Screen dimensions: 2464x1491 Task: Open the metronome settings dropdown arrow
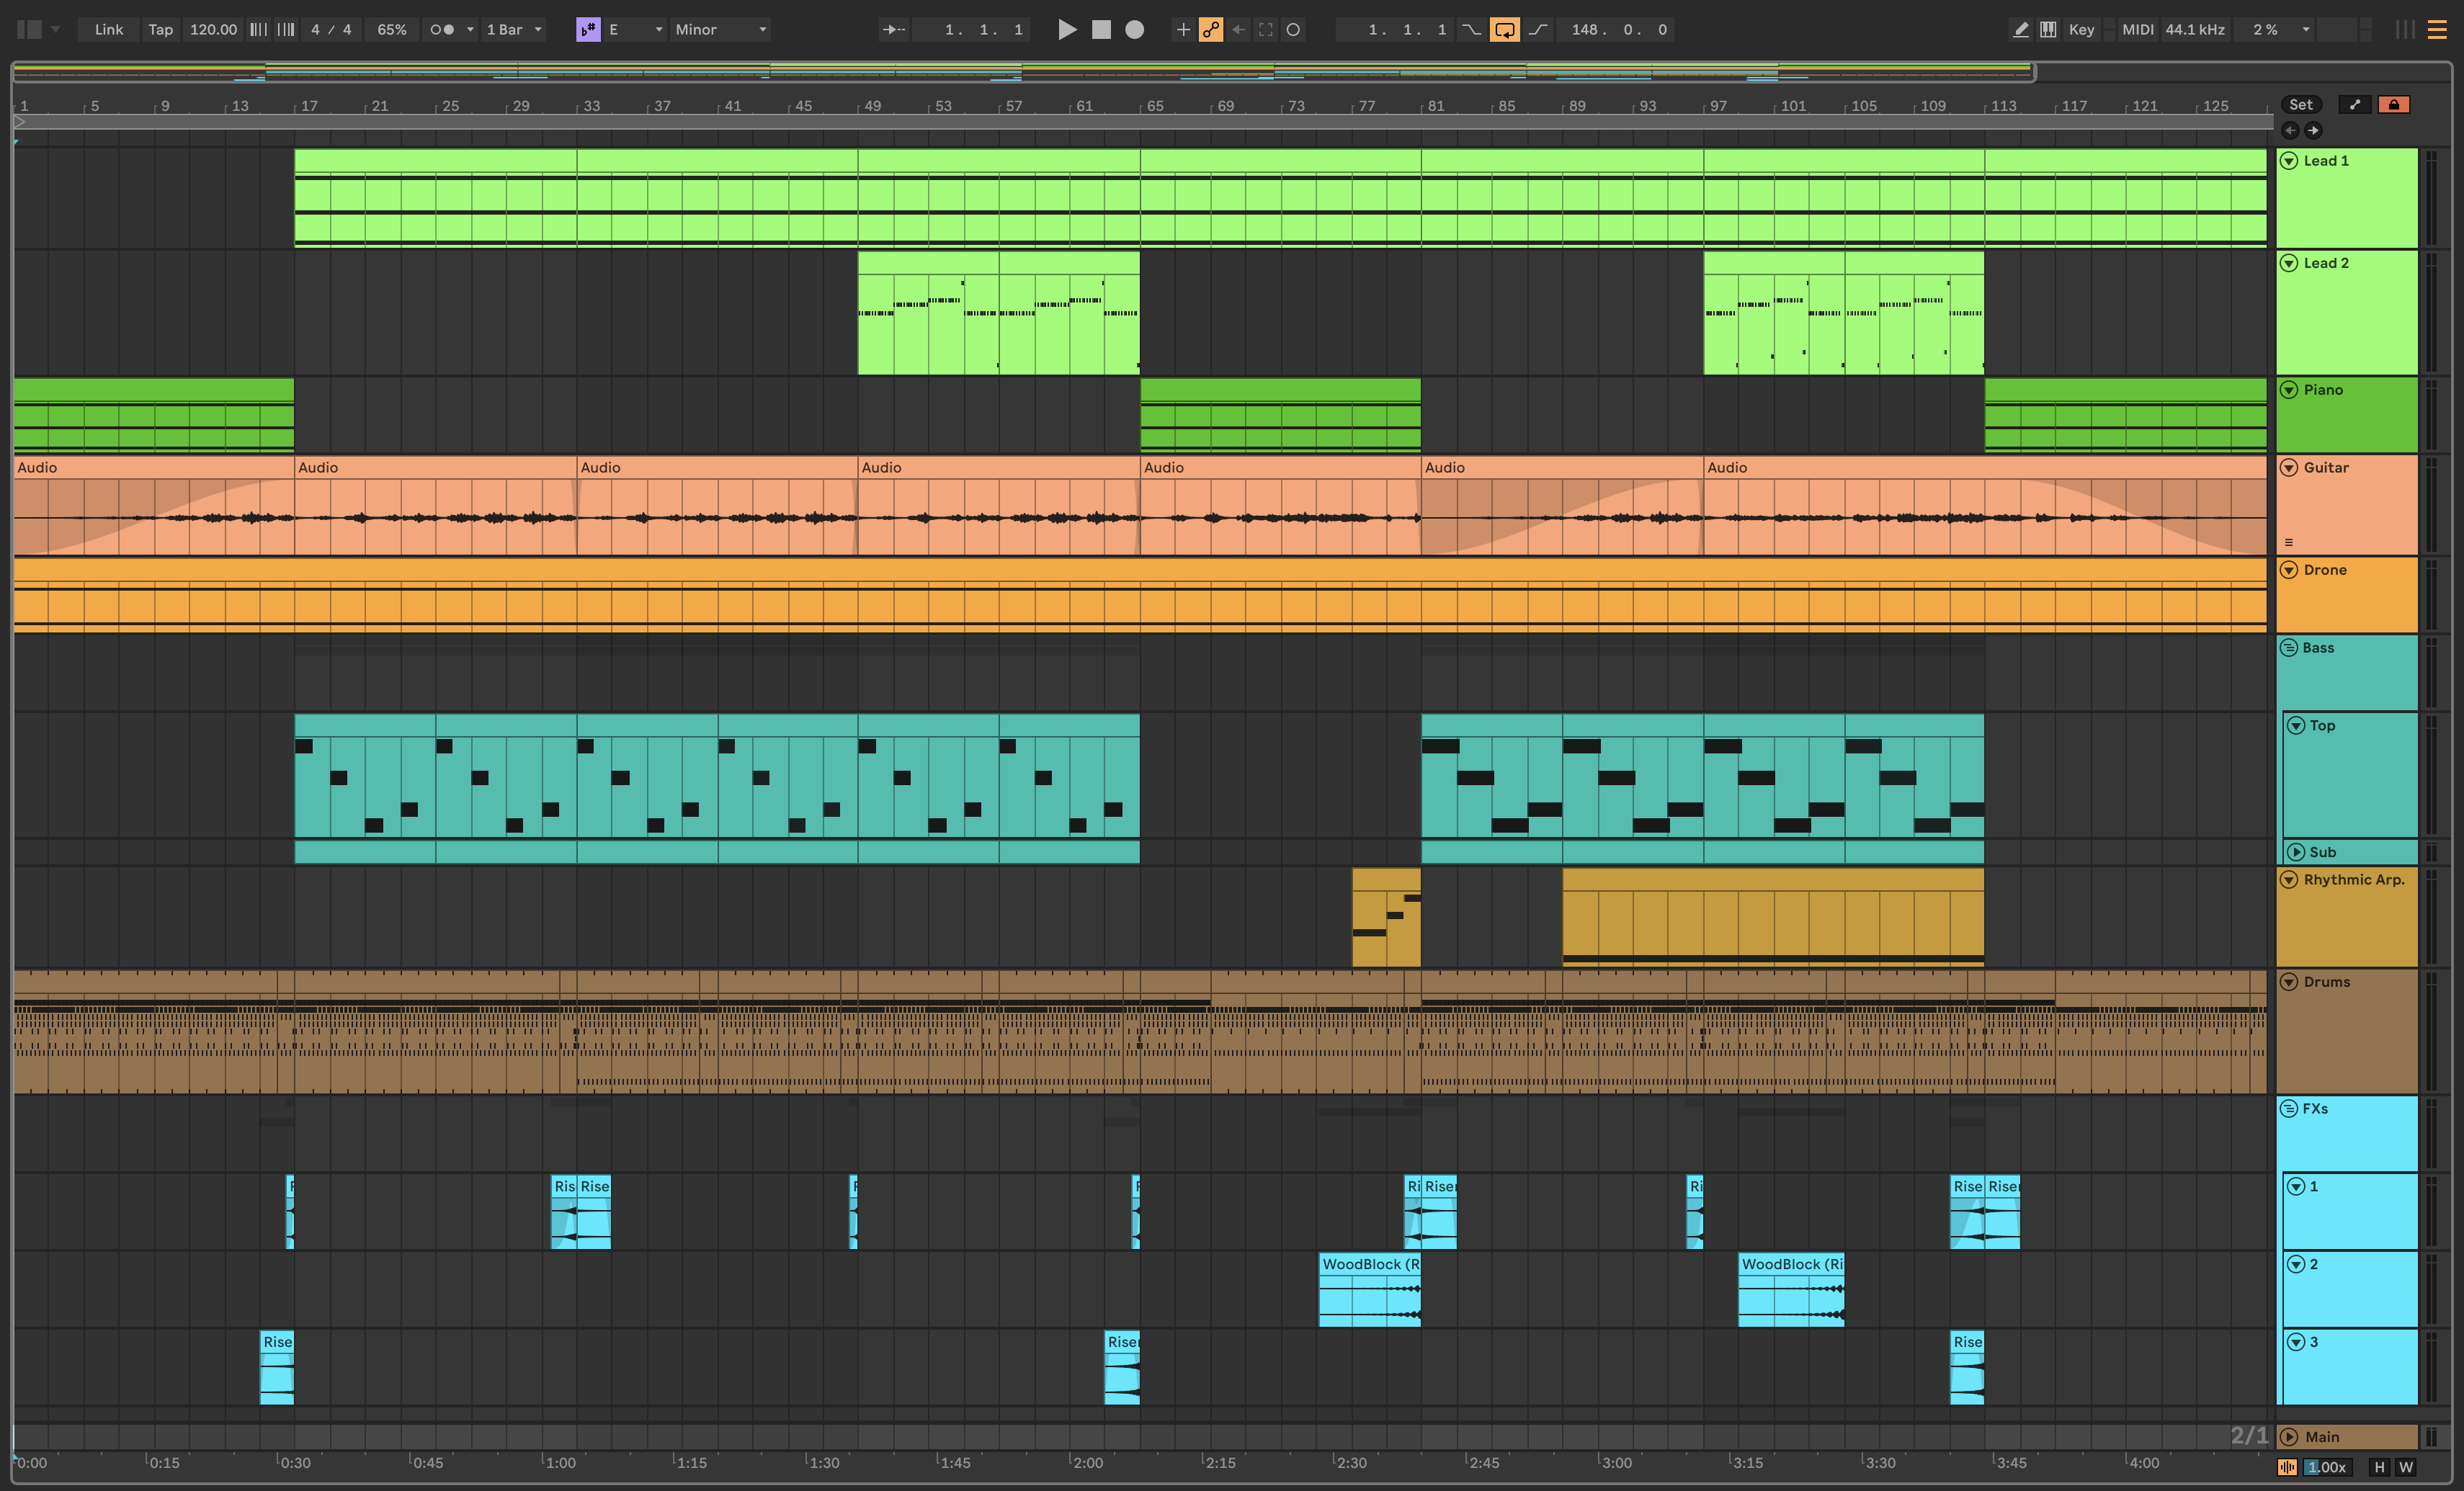[470, 30]
